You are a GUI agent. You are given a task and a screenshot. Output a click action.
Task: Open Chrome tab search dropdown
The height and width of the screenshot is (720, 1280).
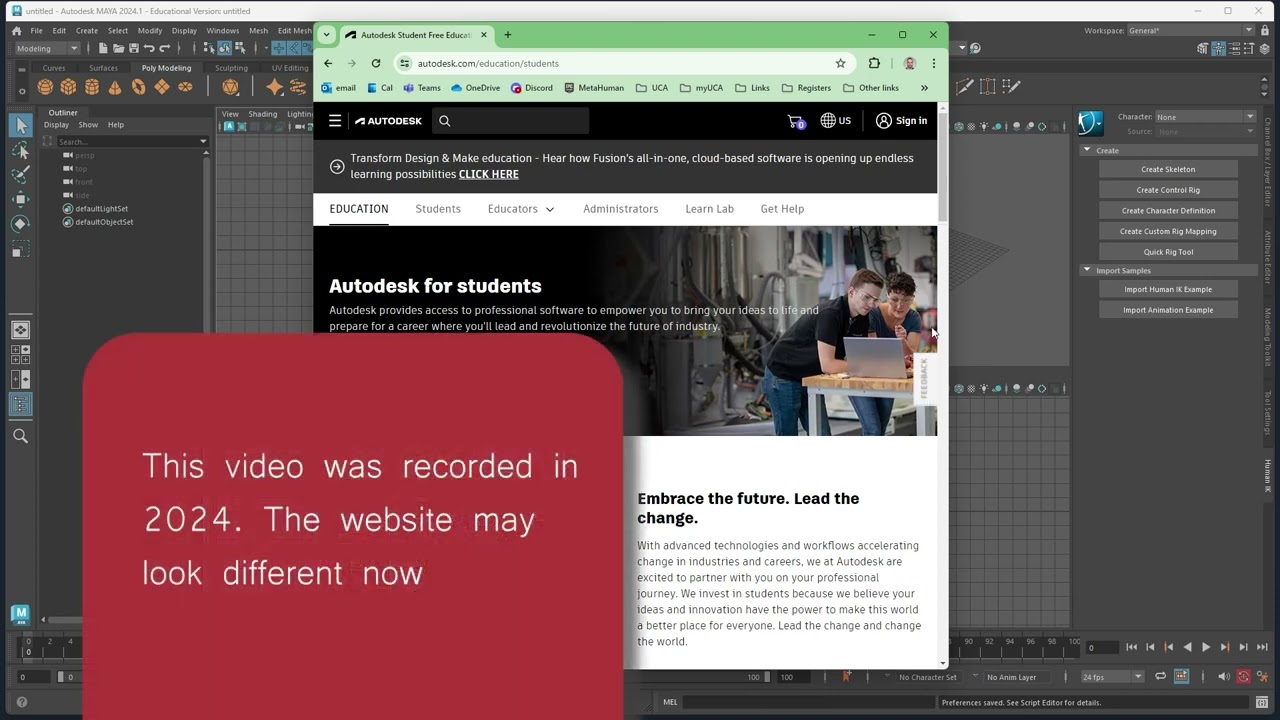coord(326,35)
